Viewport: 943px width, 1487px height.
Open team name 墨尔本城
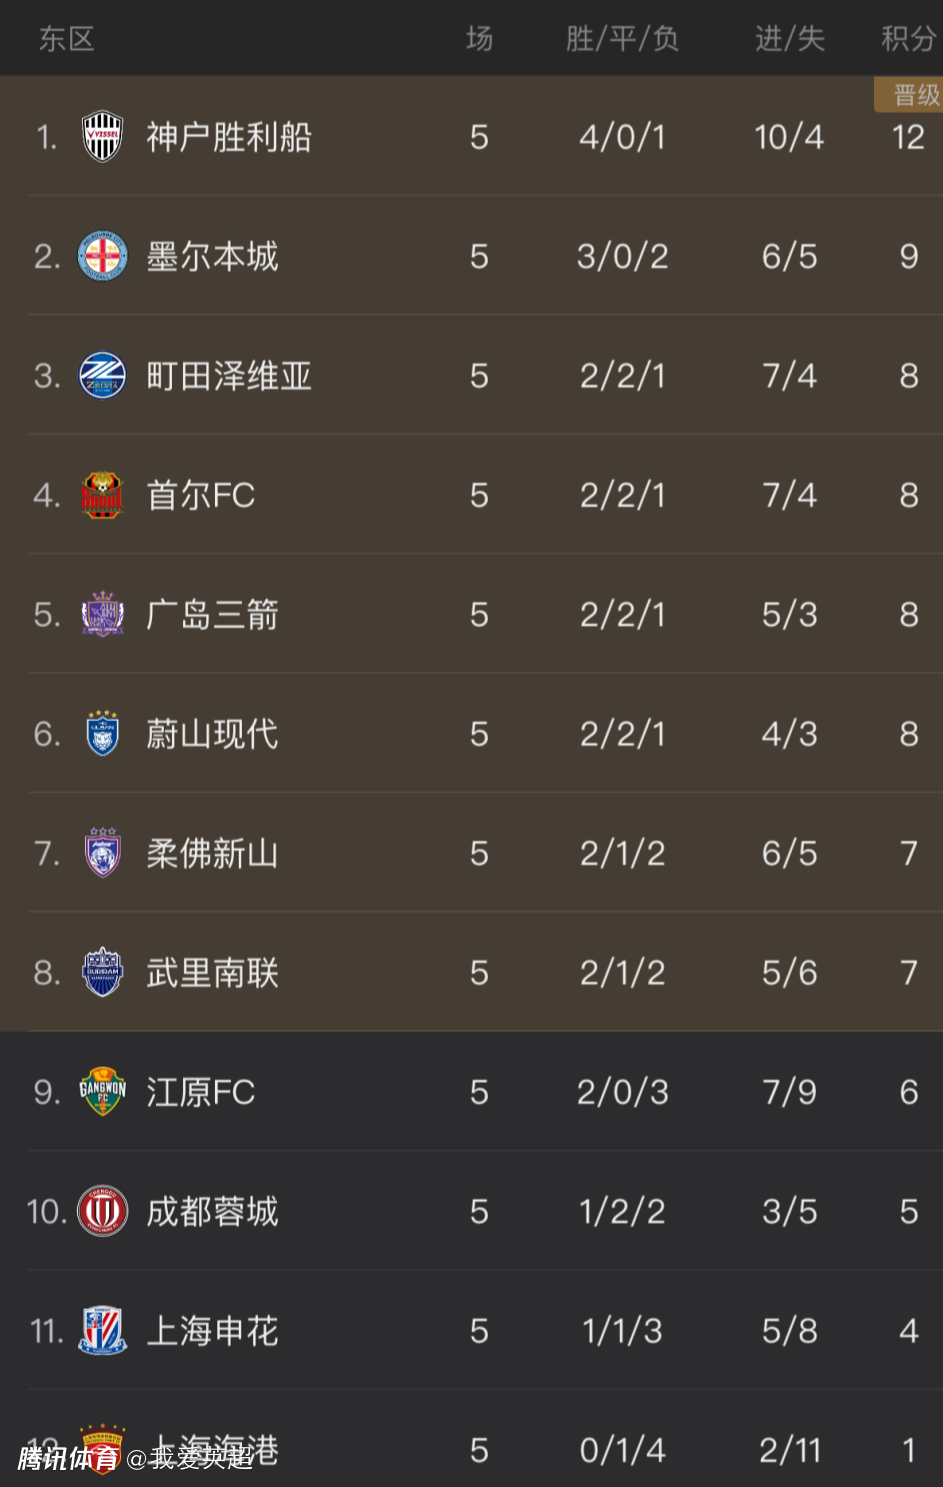point(212,257)
